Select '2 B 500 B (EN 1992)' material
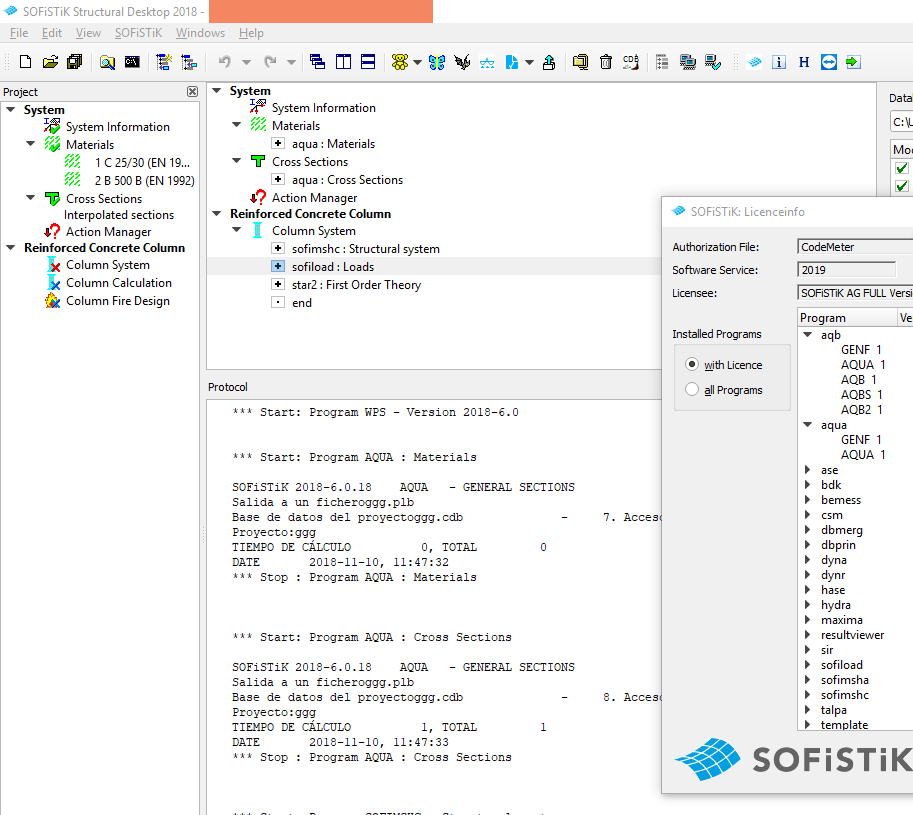The height and width of the screenshot is (815, 913). click(144, 180)
